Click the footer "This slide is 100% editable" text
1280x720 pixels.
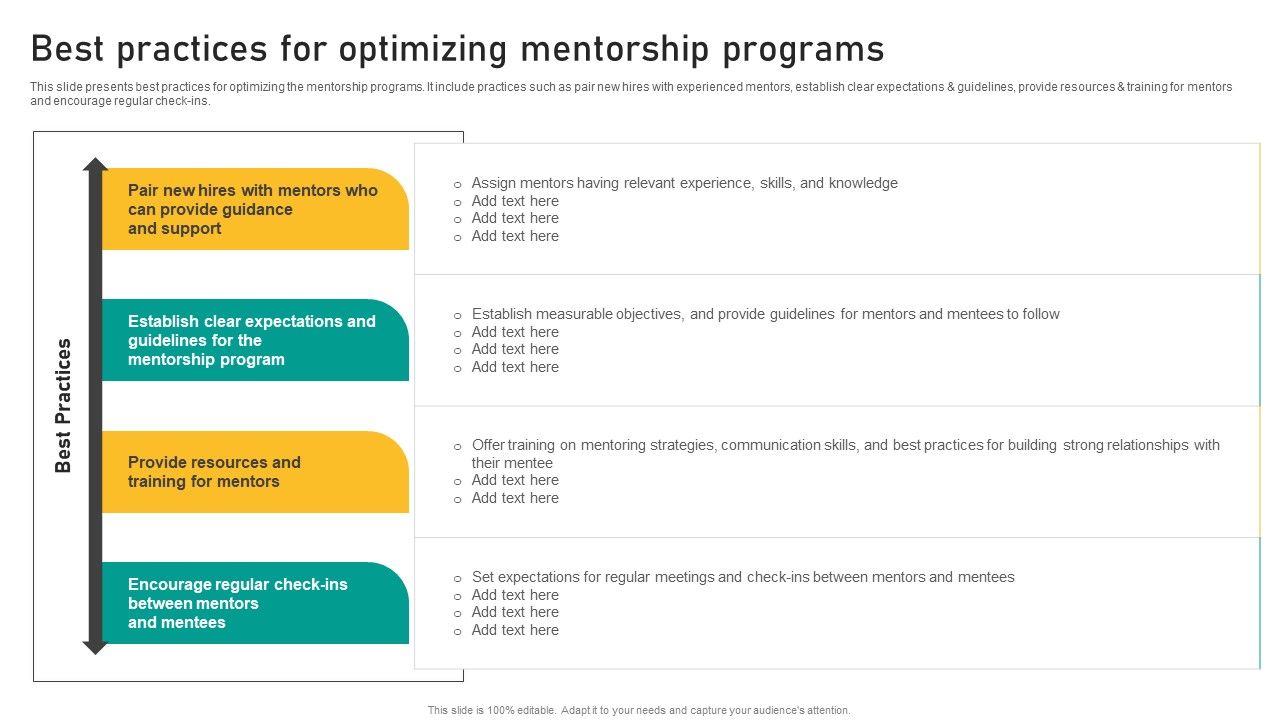click(639, 710)
